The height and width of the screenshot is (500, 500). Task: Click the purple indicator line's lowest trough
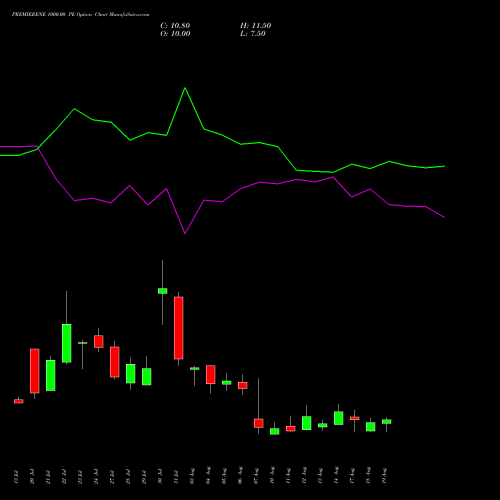185,233
